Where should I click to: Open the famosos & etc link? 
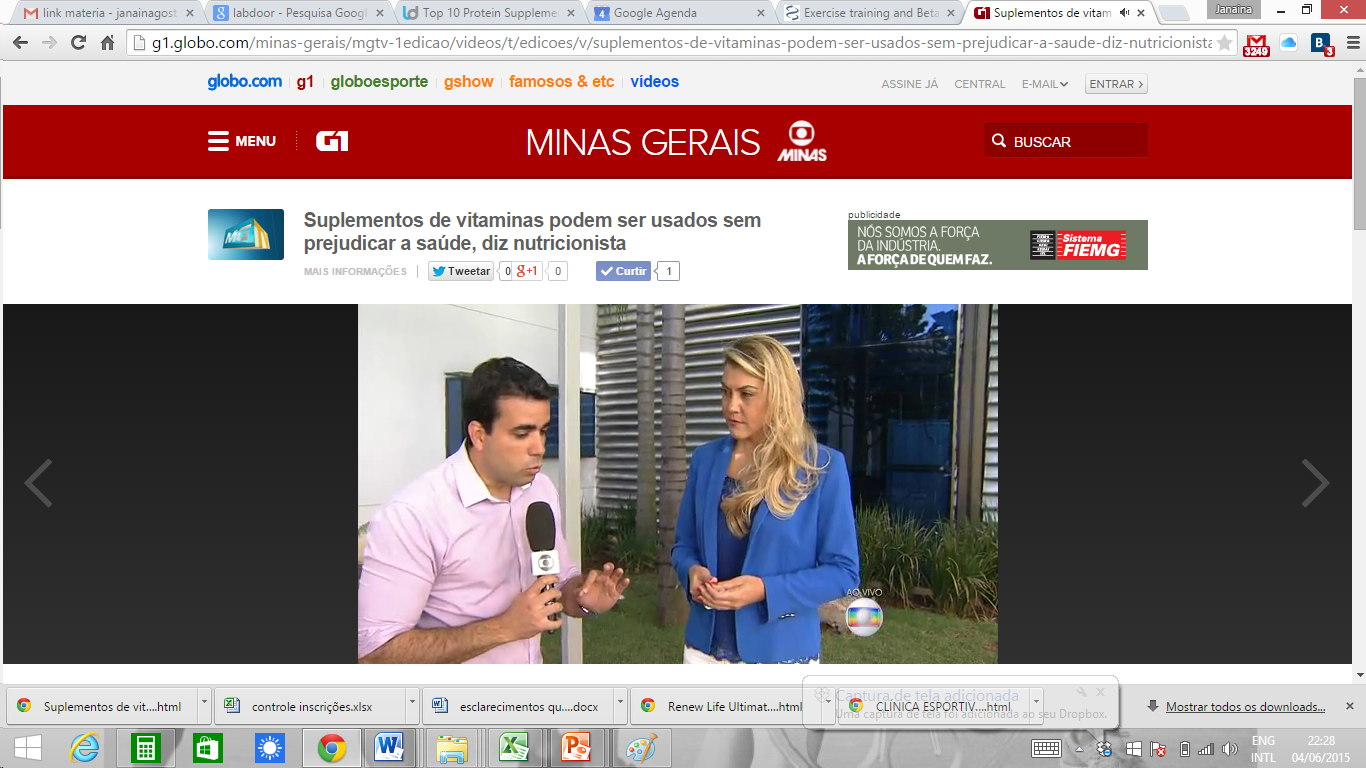(562, 82)
